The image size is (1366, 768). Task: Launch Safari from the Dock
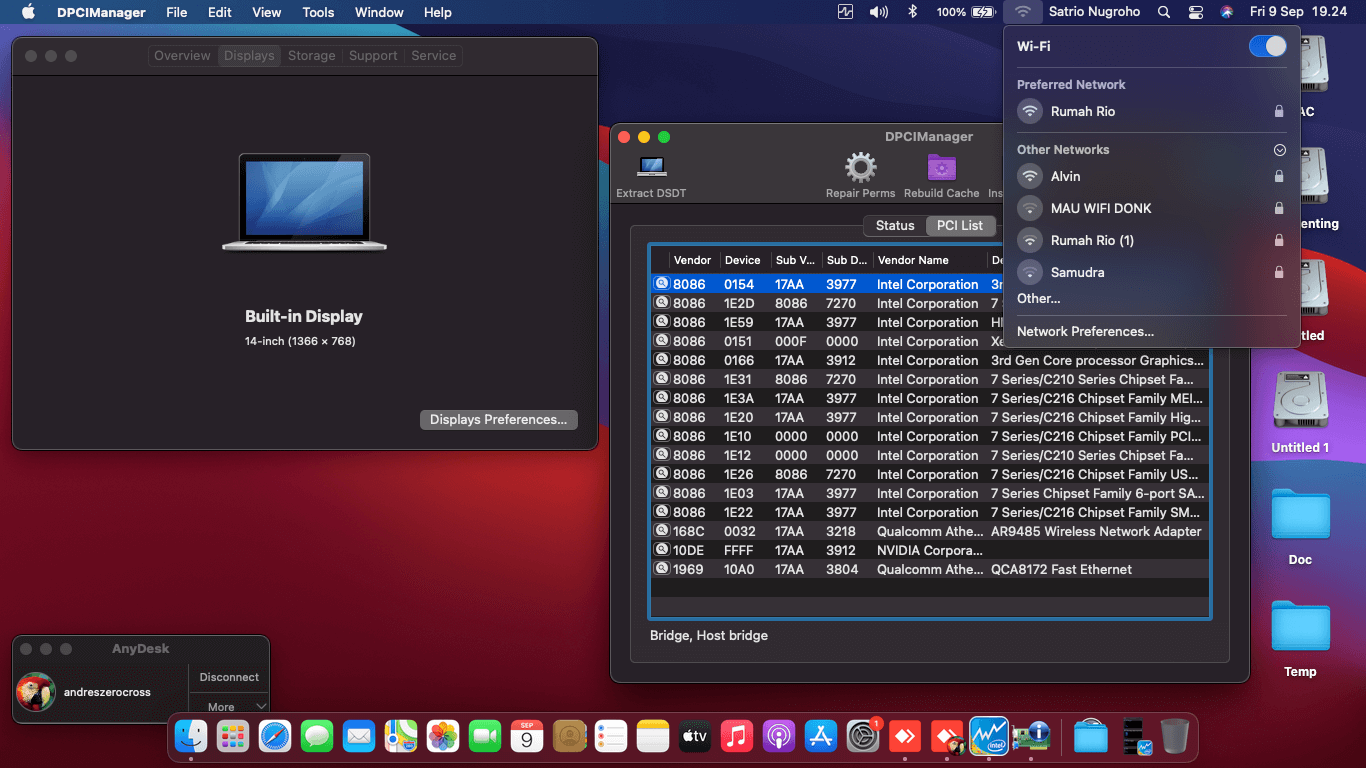coord(275,737)
